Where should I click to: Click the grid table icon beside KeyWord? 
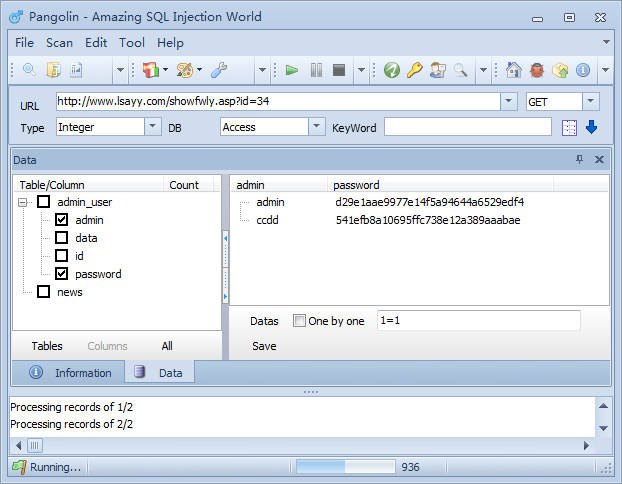(569, 128)
